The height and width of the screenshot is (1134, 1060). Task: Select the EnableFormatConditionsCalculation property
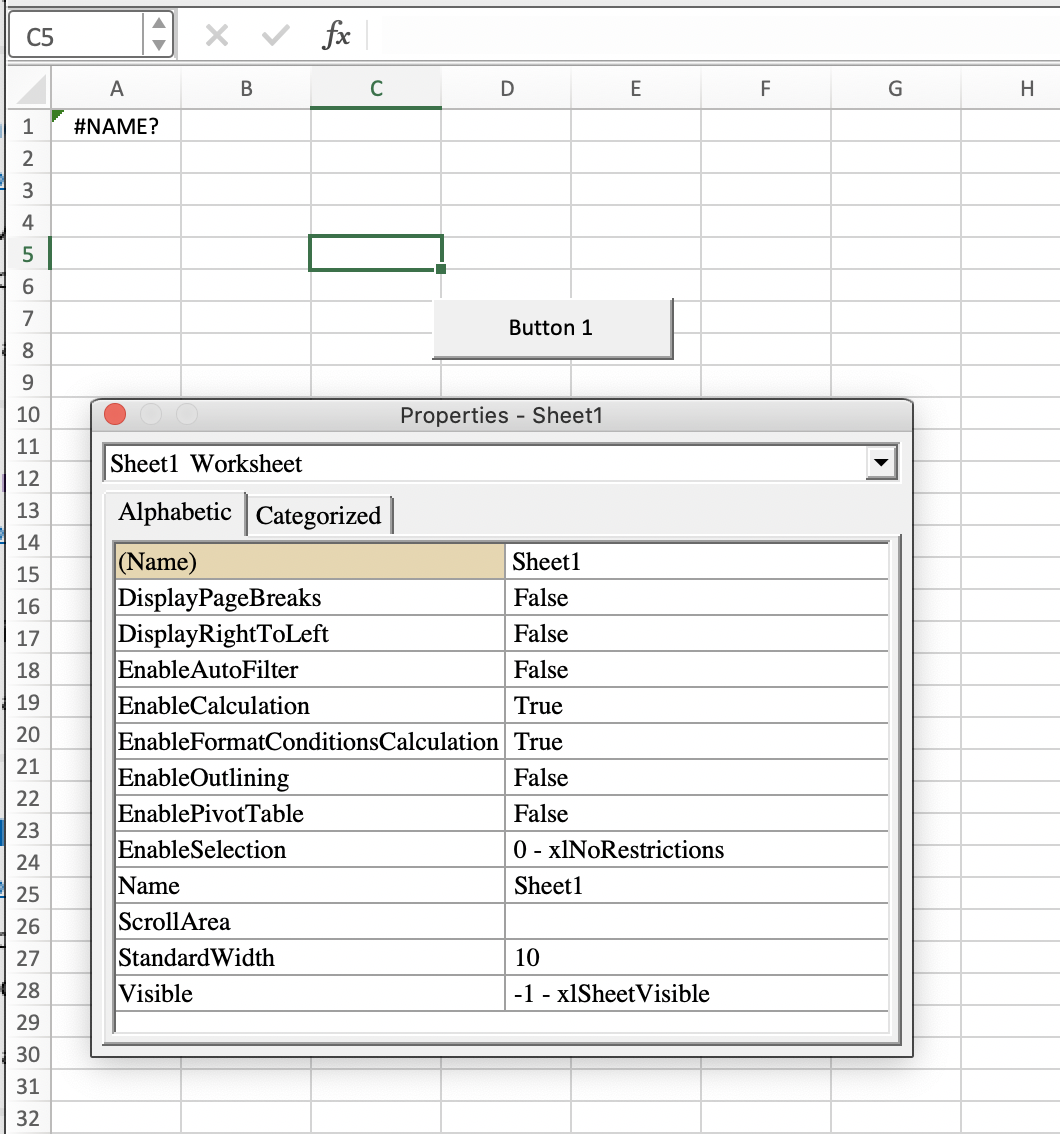click(309, 741)
